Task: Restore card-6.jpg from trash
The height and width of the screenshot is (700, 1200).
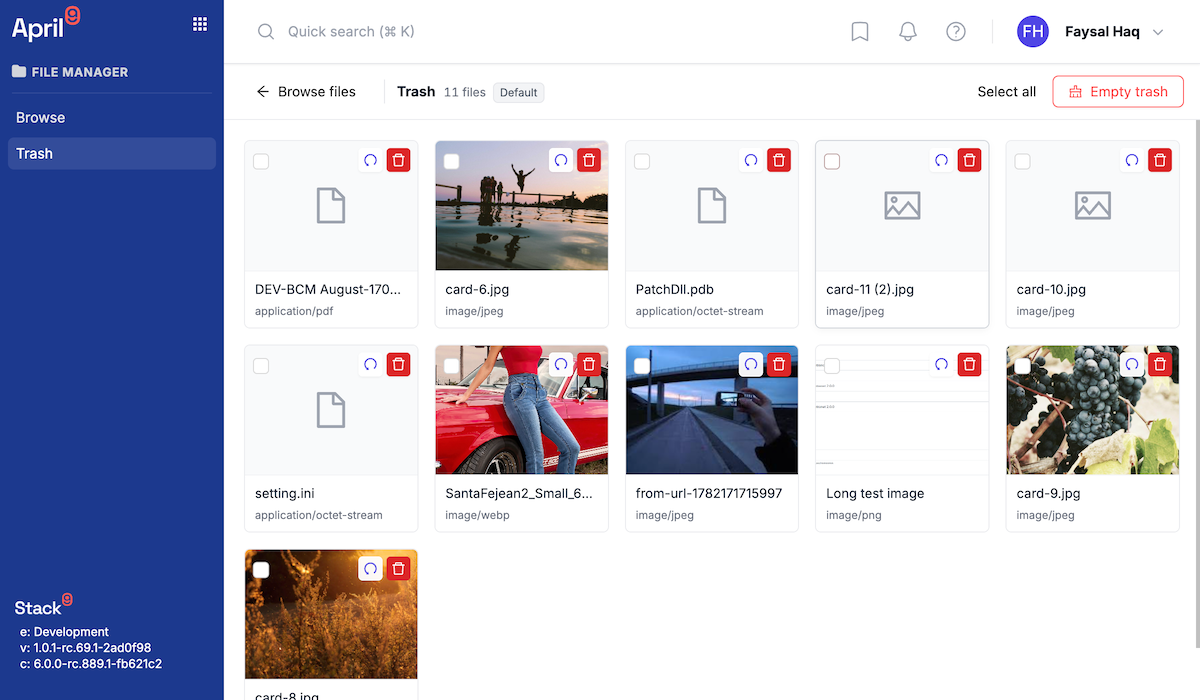Action: tap(561, 160)
